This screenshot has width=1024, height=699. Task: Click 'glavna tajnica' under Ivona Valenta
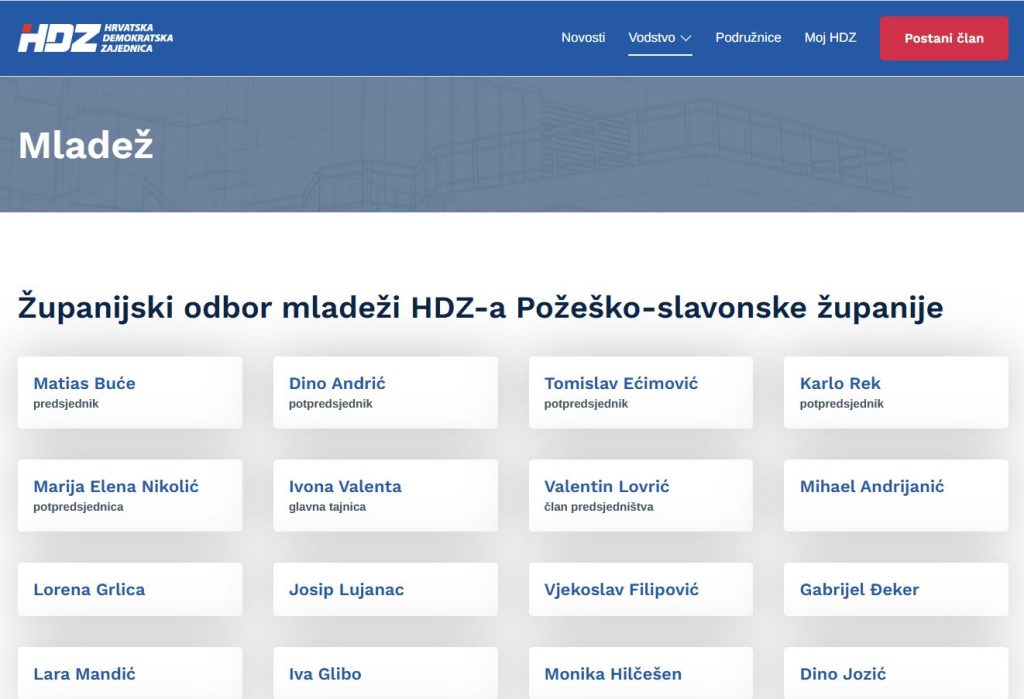point(327,507)
